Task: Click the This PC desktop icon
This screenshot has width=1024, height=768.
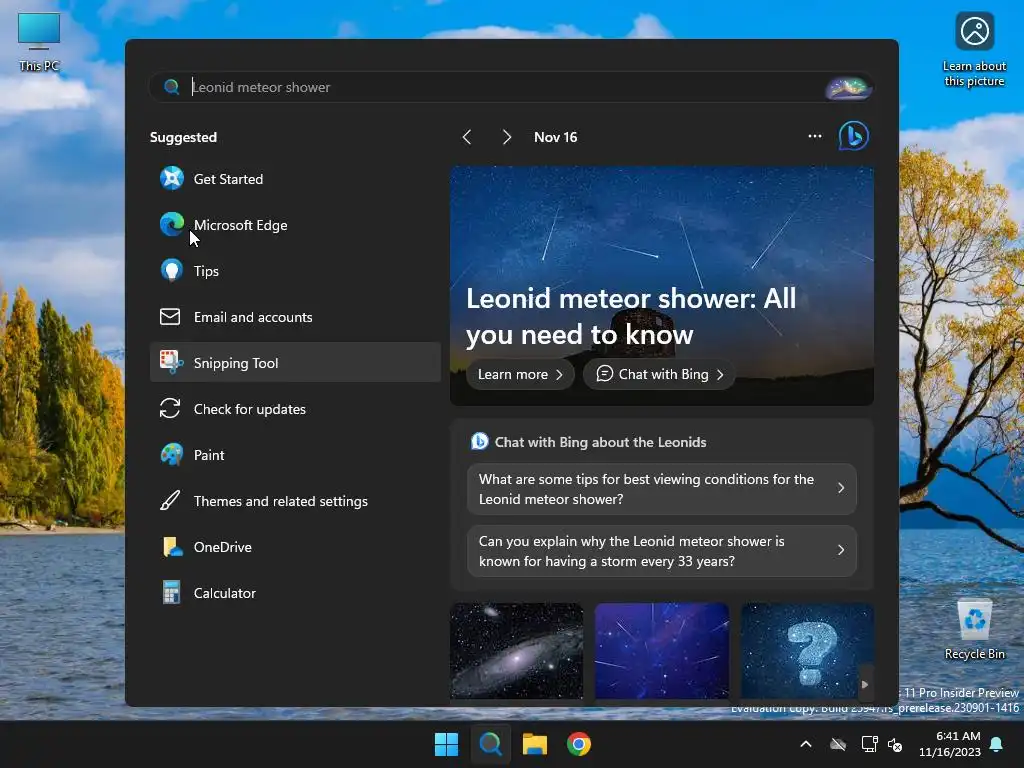Action: point(39,41)
